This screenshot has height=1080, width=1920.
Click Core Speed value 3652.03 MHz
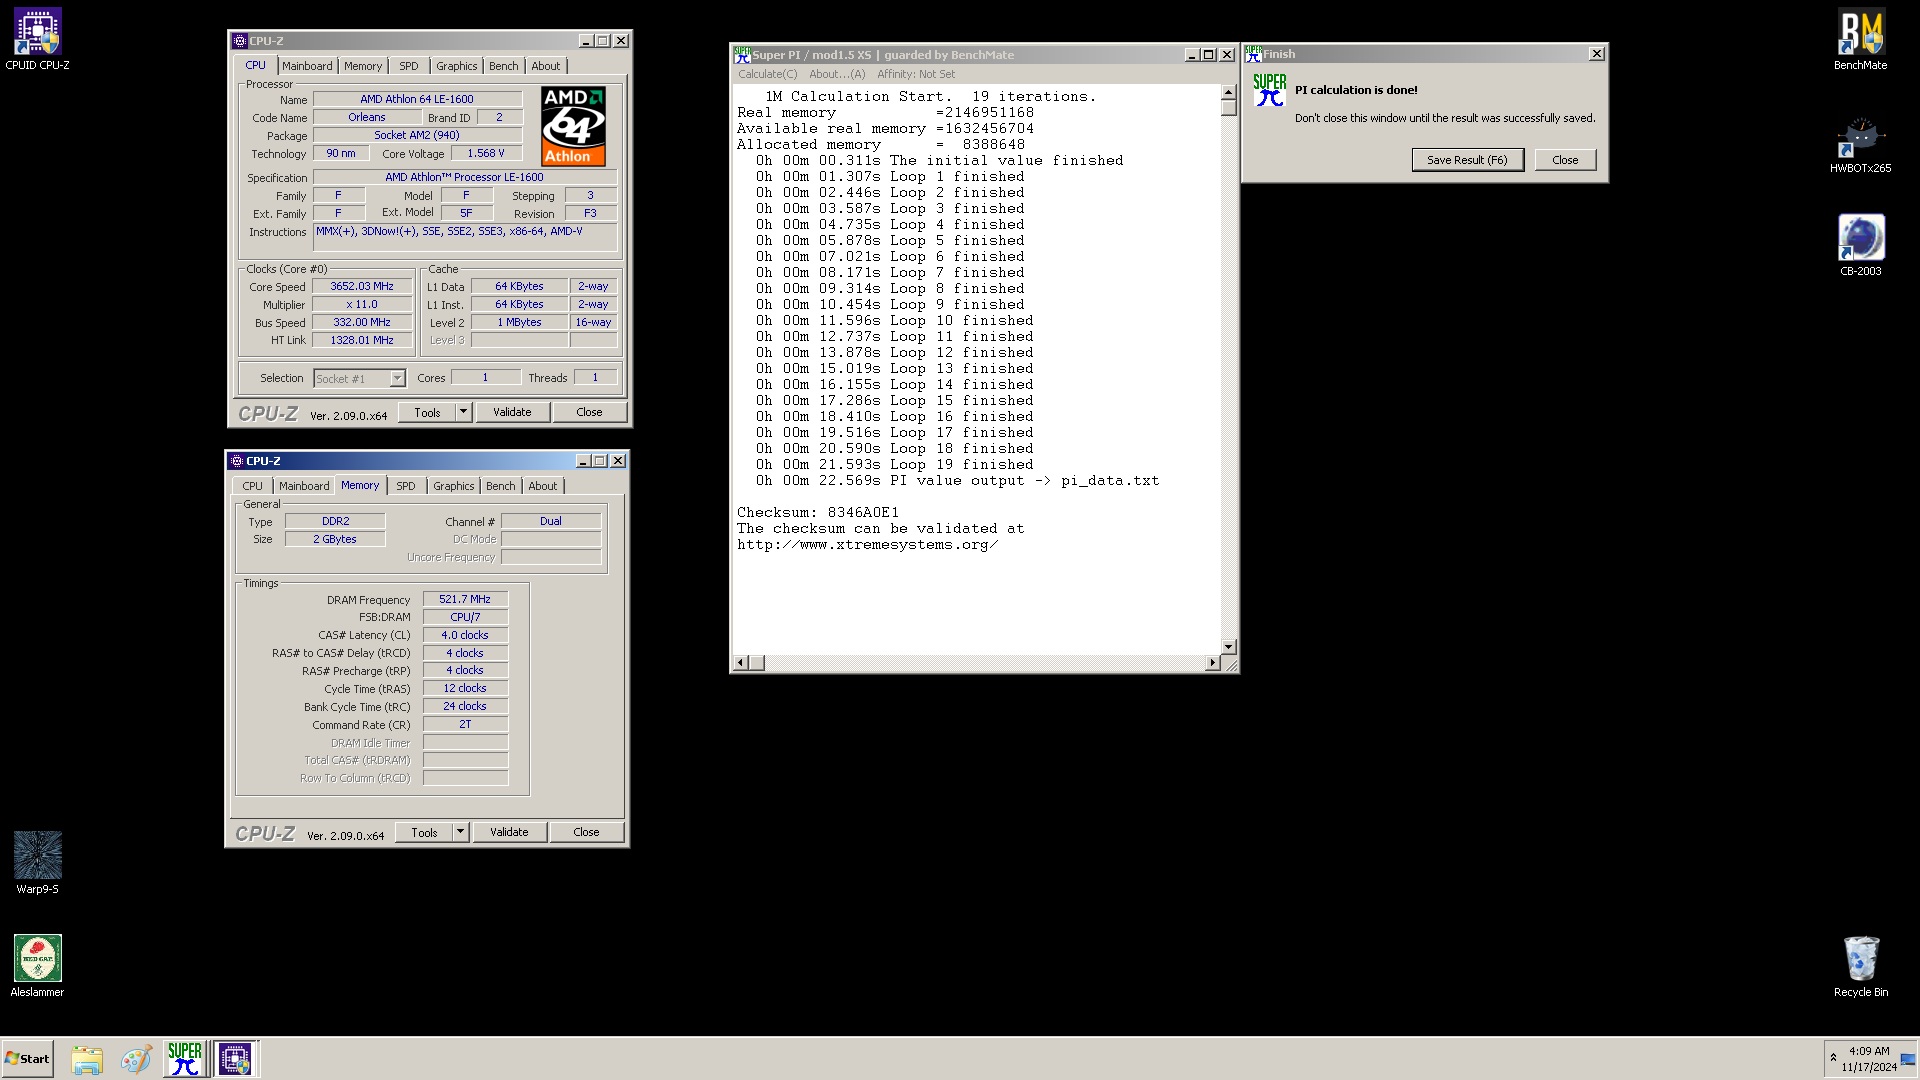(362, 286)
